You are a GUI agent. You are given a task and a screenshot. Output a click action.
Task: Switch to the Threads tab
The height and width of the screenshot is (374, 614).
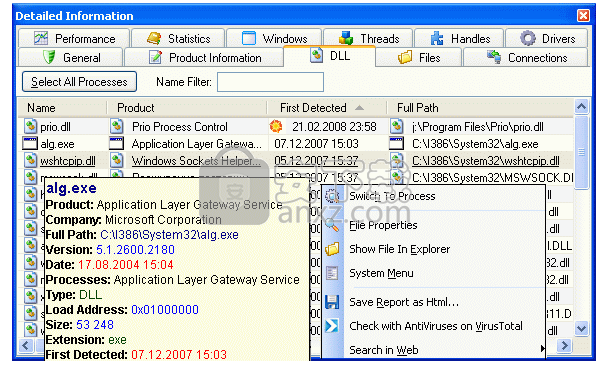[x=368, y=38]
